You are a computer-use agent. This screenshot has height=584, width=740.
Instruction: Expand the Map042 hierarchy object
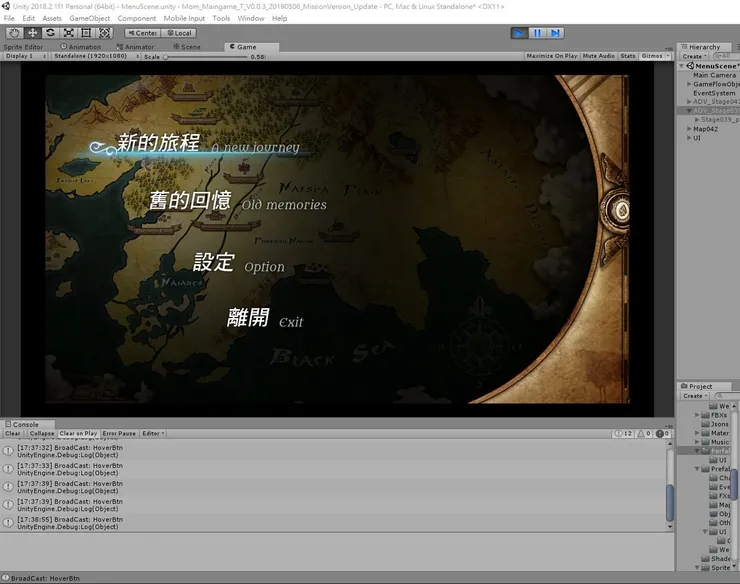[689, 129]
